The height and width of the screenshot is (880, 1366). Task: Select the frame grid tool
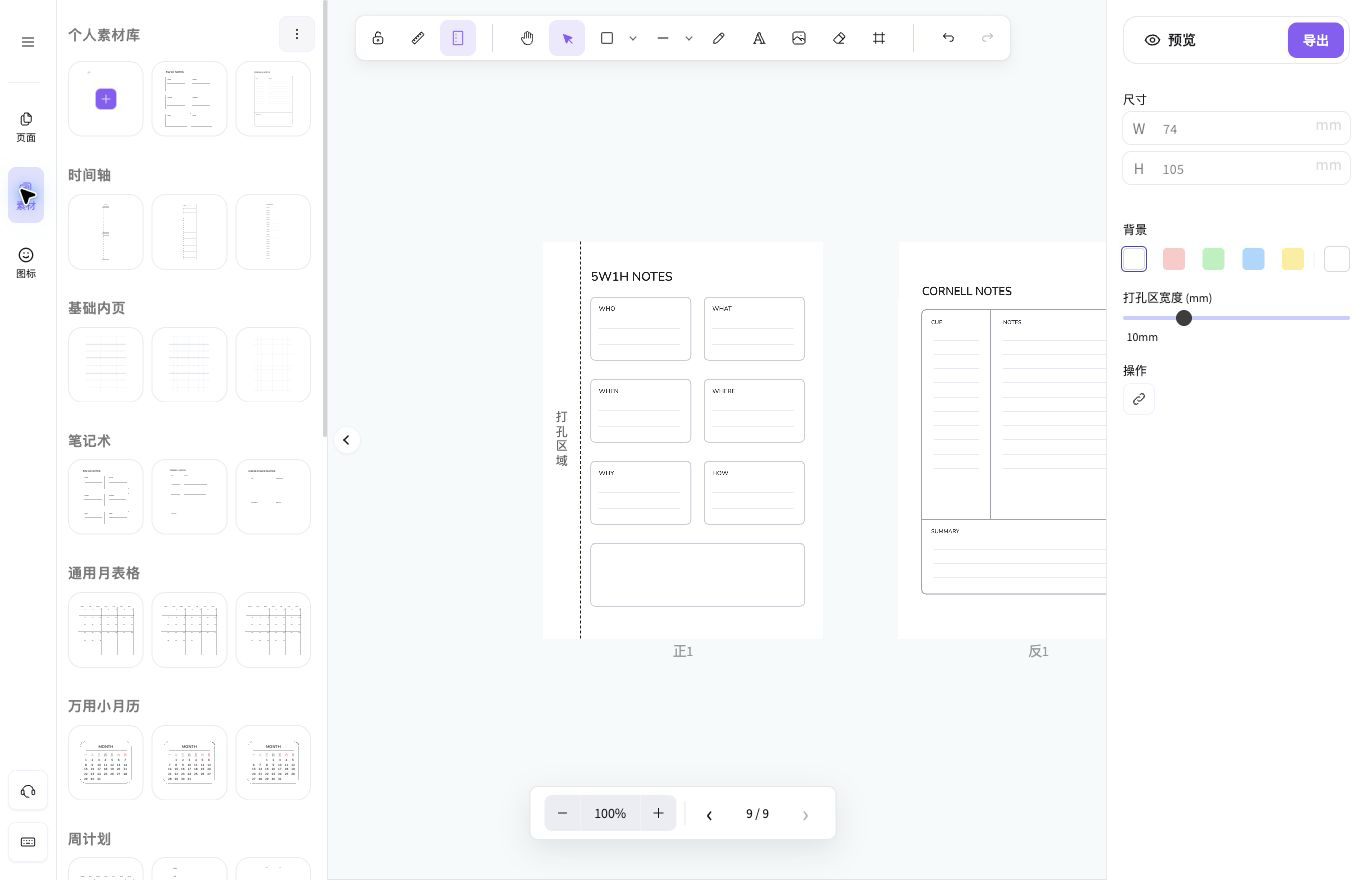(879, 38)
